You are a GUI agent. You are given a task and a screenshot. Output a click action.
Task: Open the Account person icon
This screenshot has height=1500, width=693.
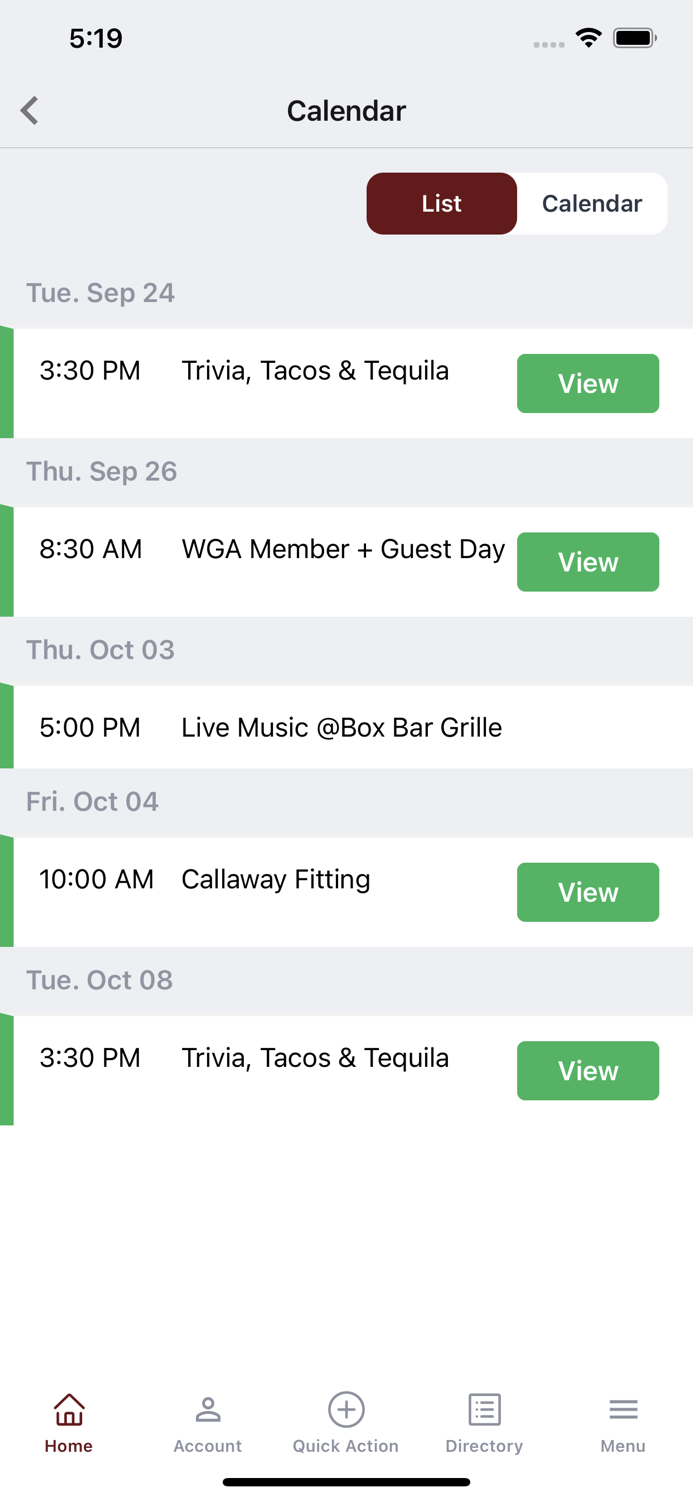208,1409
